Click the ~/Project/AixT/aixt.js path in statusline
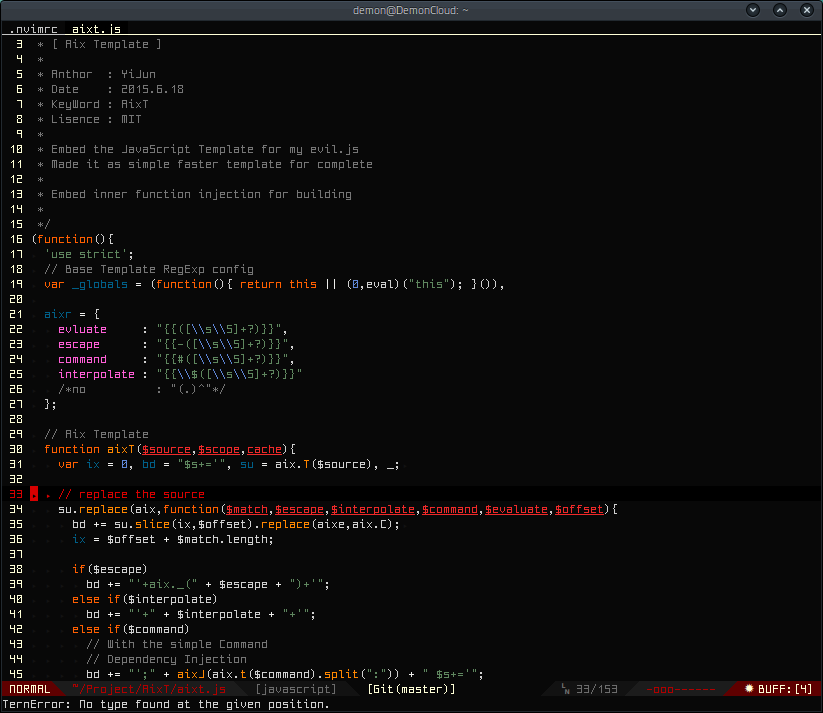The image size is (823, 713). 149,689
